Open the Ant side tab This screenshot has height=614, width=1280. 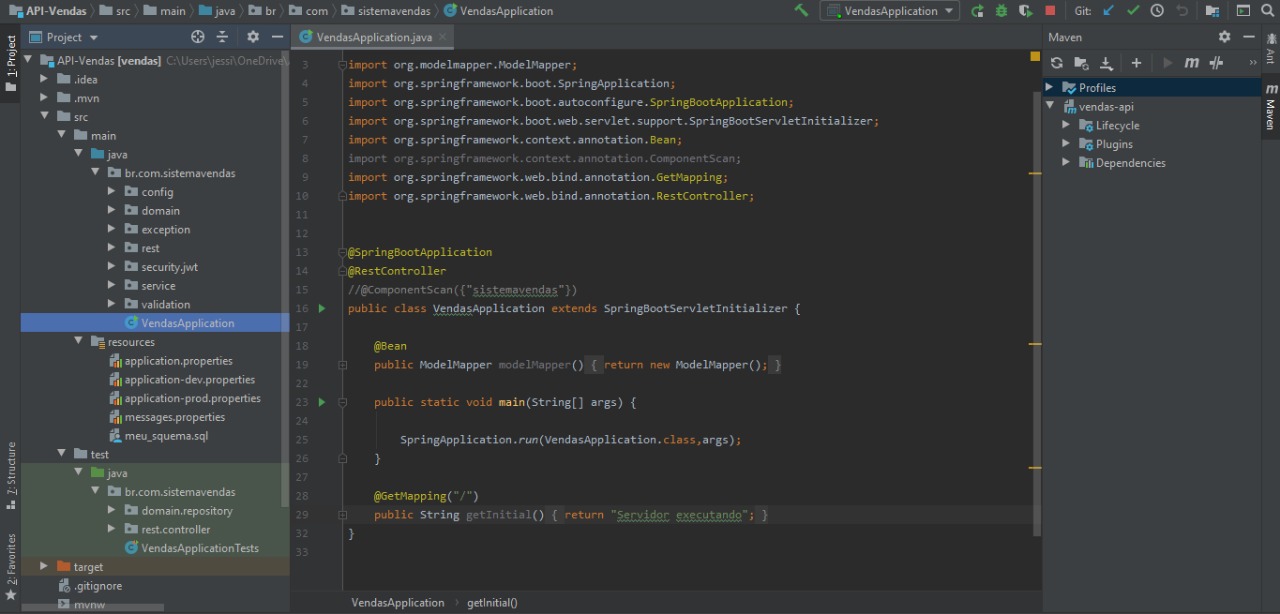(1271, 48)
